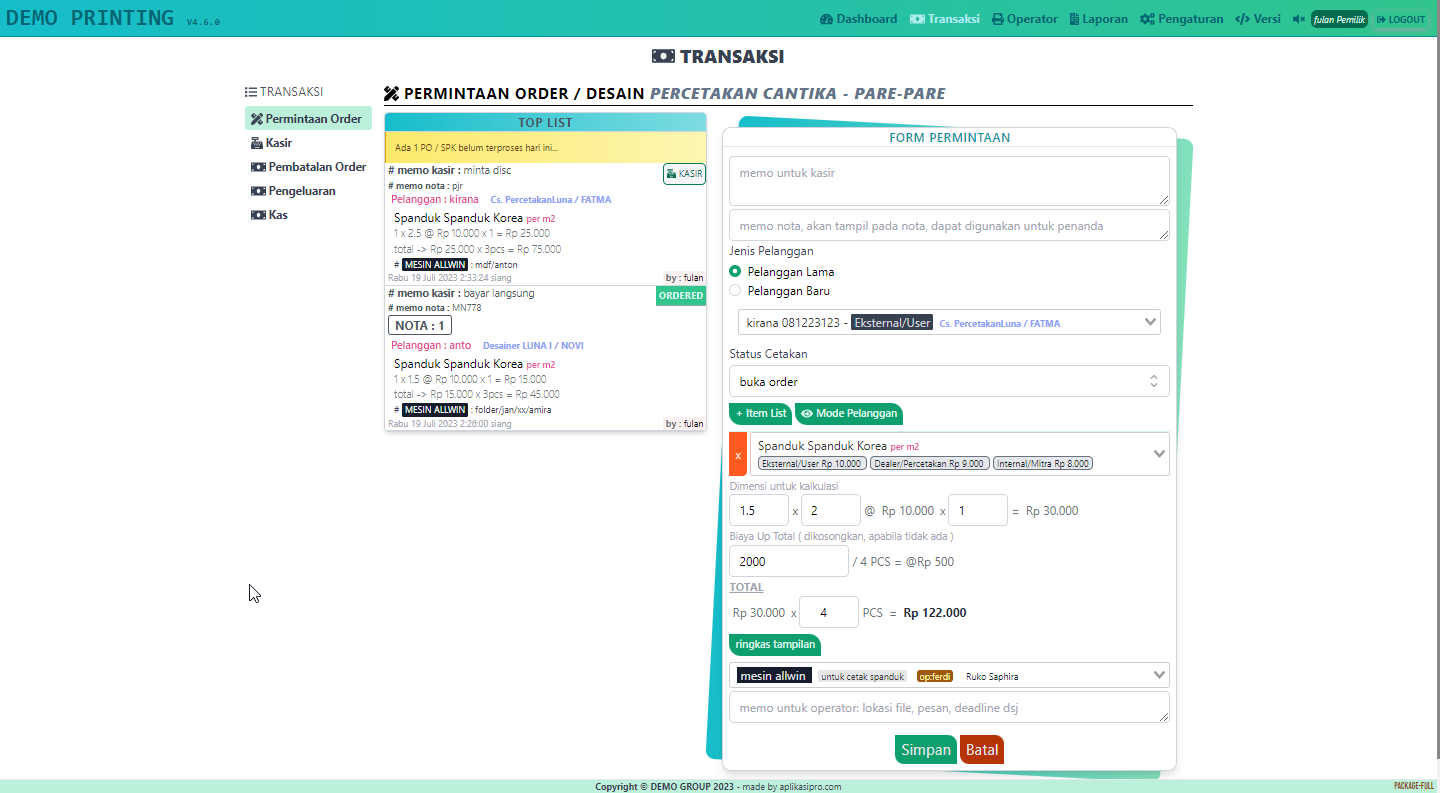Screen dimensions: 1440x793
Task: Toggle Mode Pelanggan eye button
Action: click(848, 413)
